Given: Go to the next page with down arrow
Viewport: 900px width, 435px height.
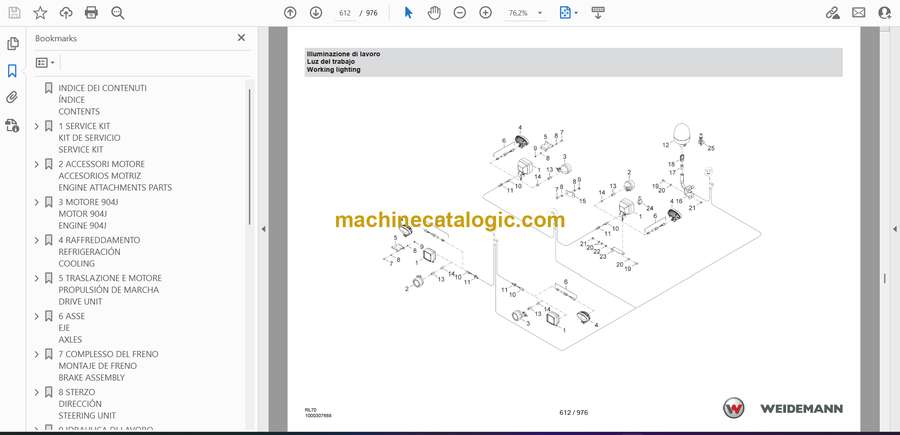Looking at the screenshot, I should coord(316,13).
